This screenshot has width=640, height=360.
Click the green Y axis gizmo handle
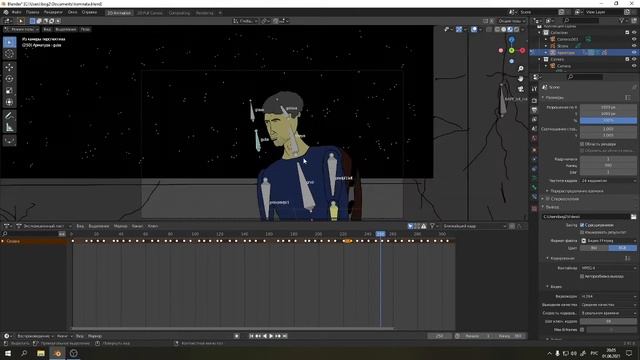pos(511,50)
